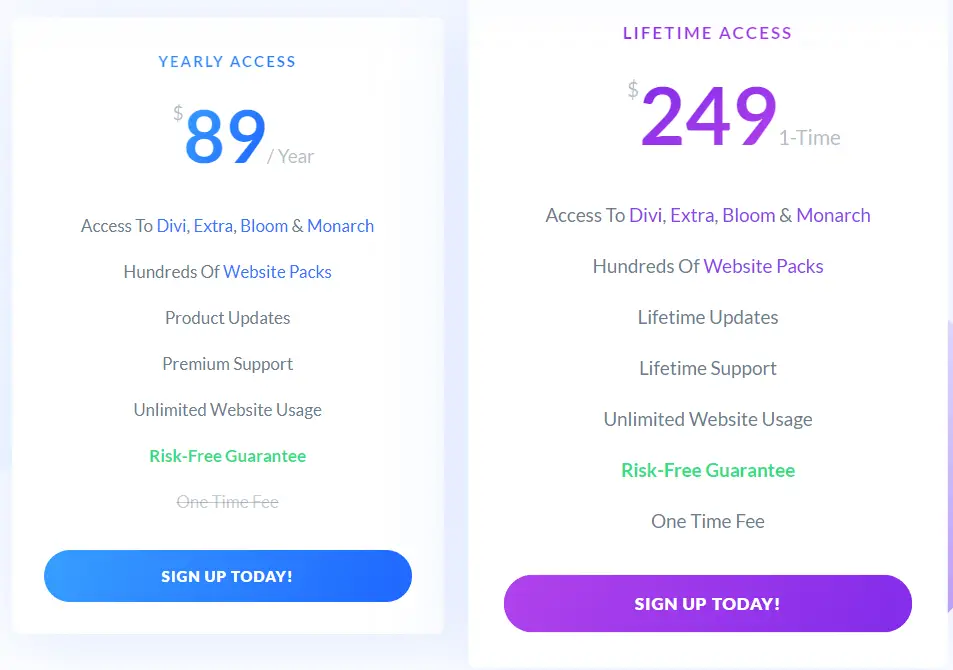Click Lifetime Updates feature text

(x=708, y=317)
